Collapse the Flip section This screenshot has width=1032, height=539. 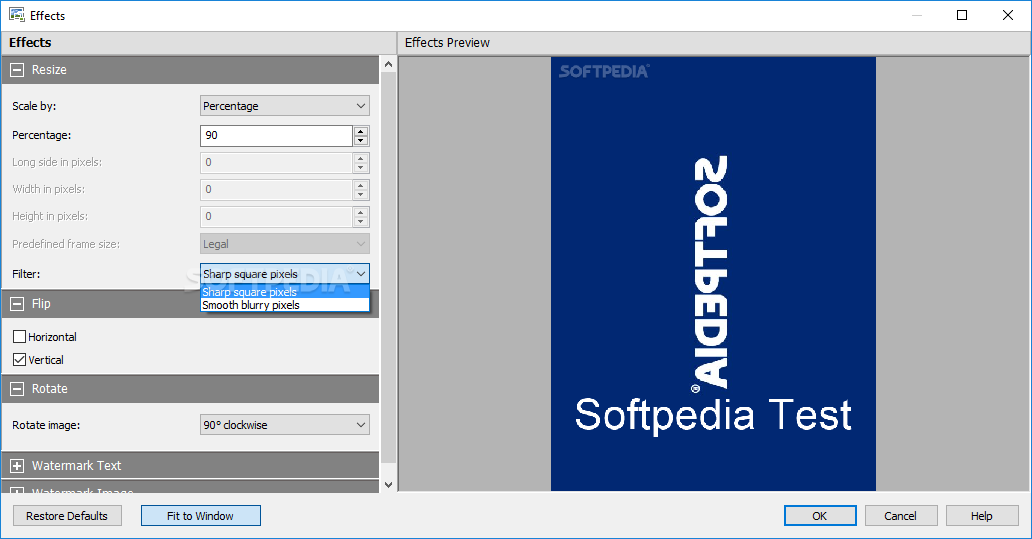tap(17, 303)
